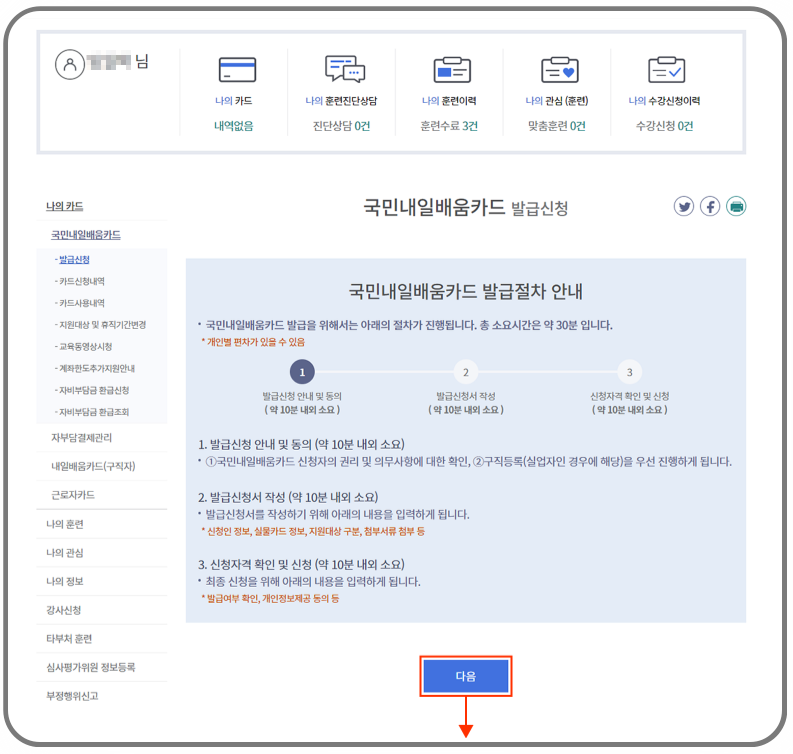793x754 pixels.
Task: Select step 3 circle 신청자격 확인 및 신청
Action: [x=630, y=372]
